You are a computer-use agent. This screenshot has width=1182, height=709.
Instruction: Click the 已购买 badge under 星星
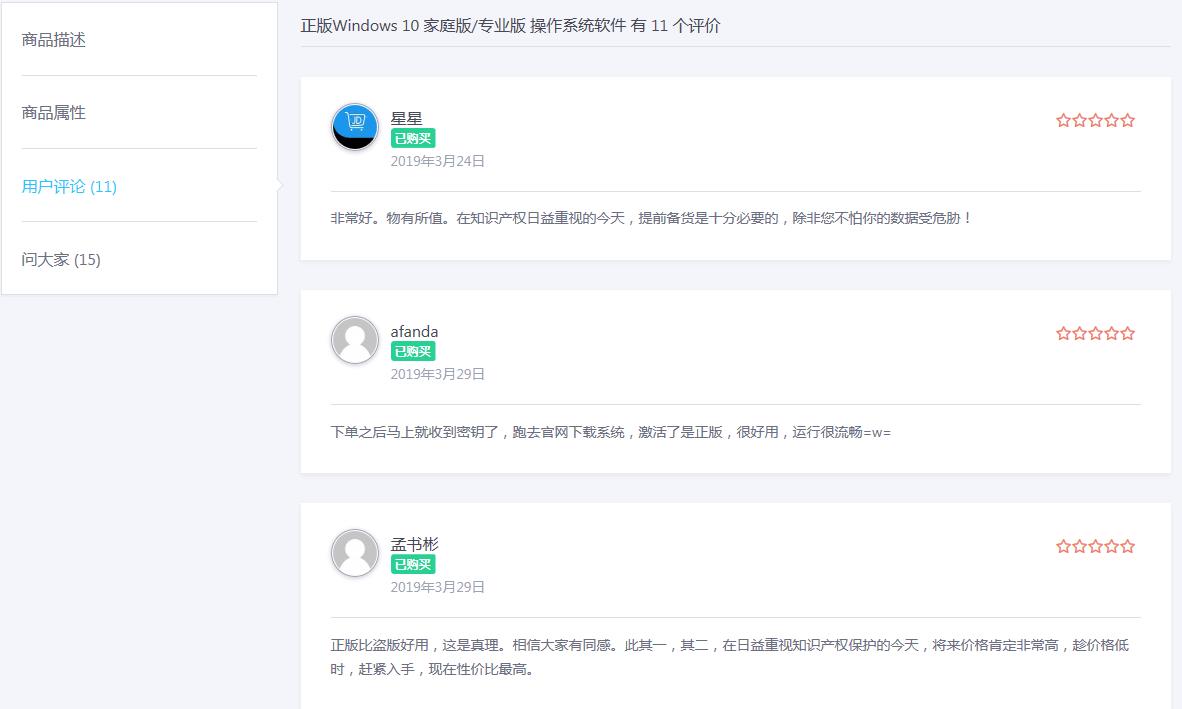click(x=413, y=139)
